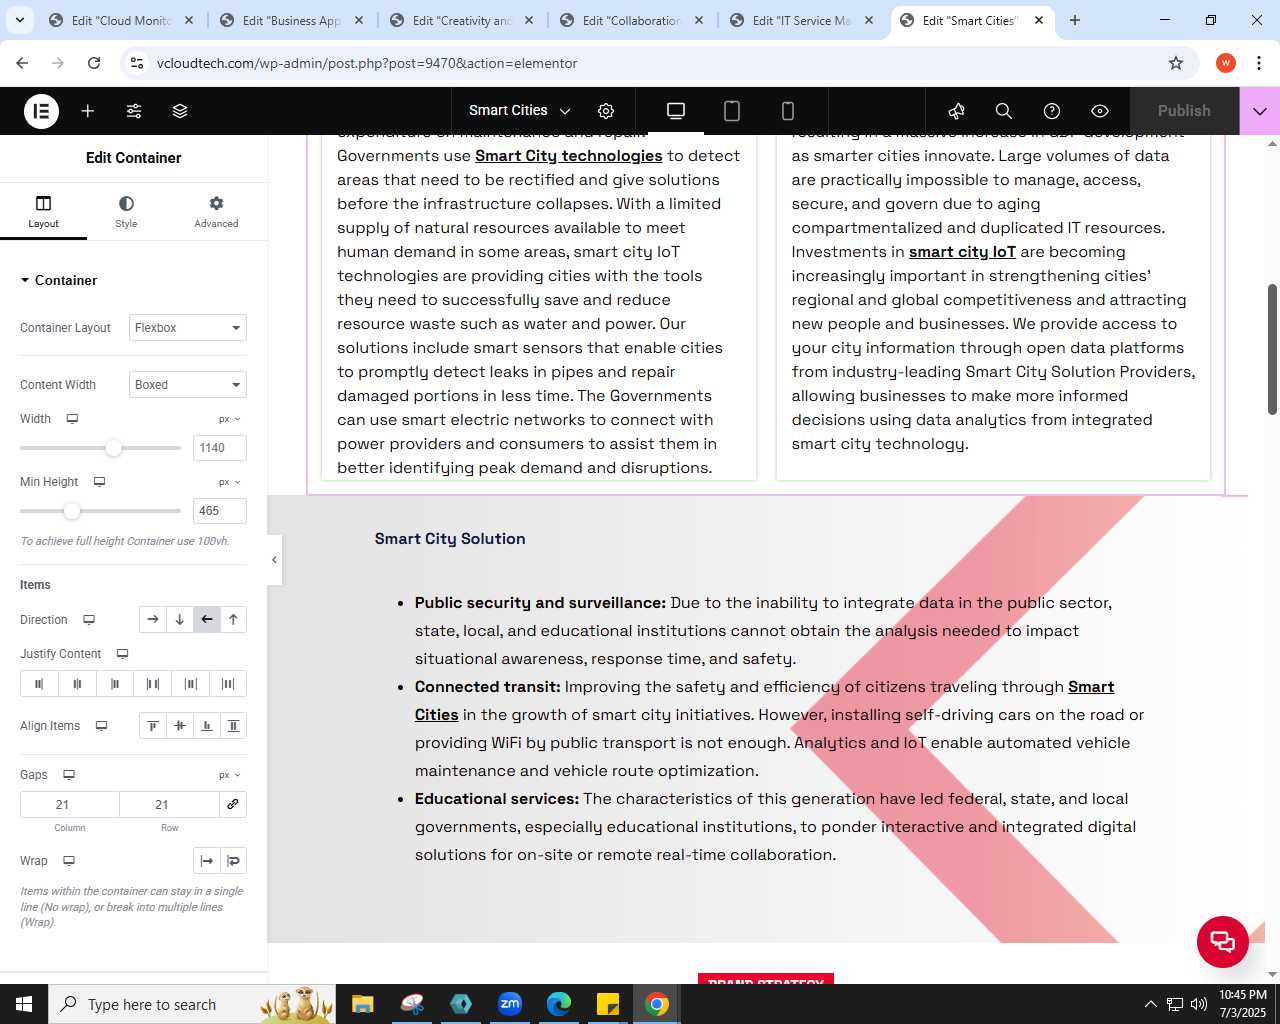Open the Smart City technologies link

coord(569,156)
